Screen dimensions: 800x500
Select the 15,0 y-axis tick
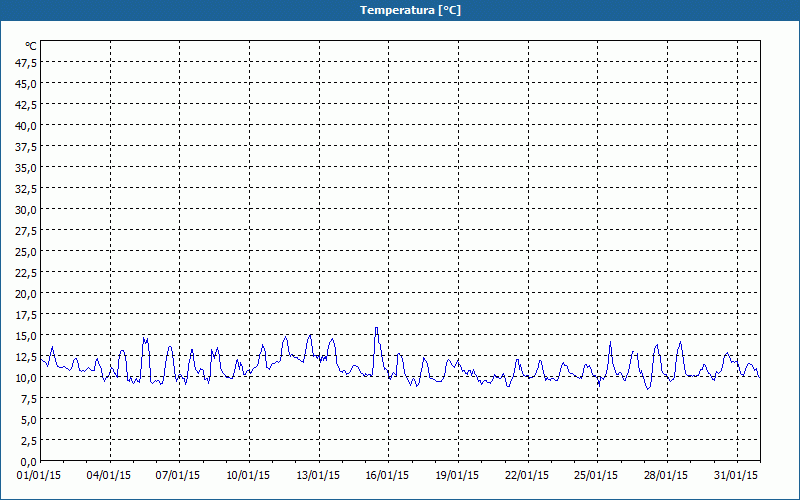tap(27, 336)
